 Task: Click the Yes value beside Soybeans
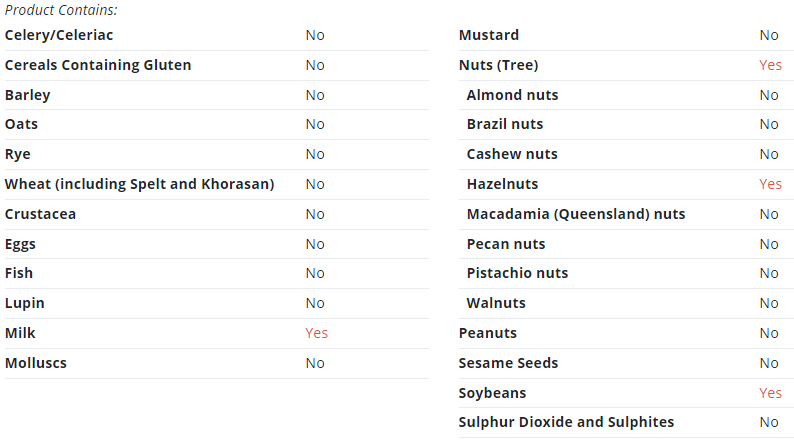[x=770, y=393]
